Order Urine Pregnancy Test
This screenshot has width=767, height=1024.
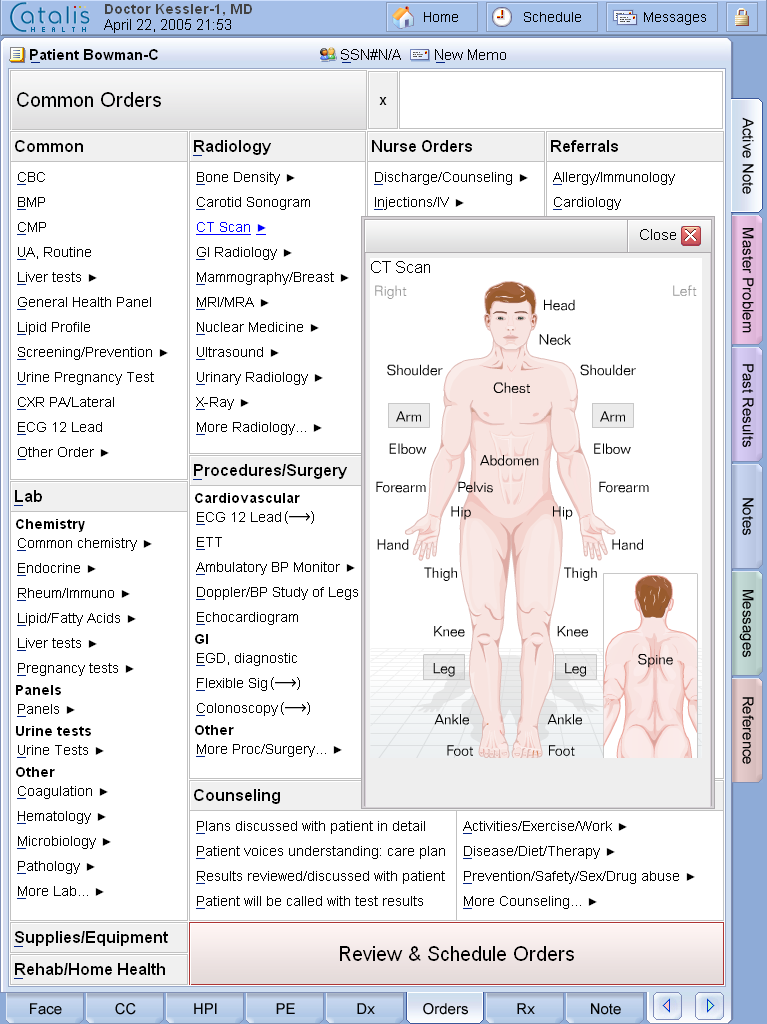click(85, 377)
